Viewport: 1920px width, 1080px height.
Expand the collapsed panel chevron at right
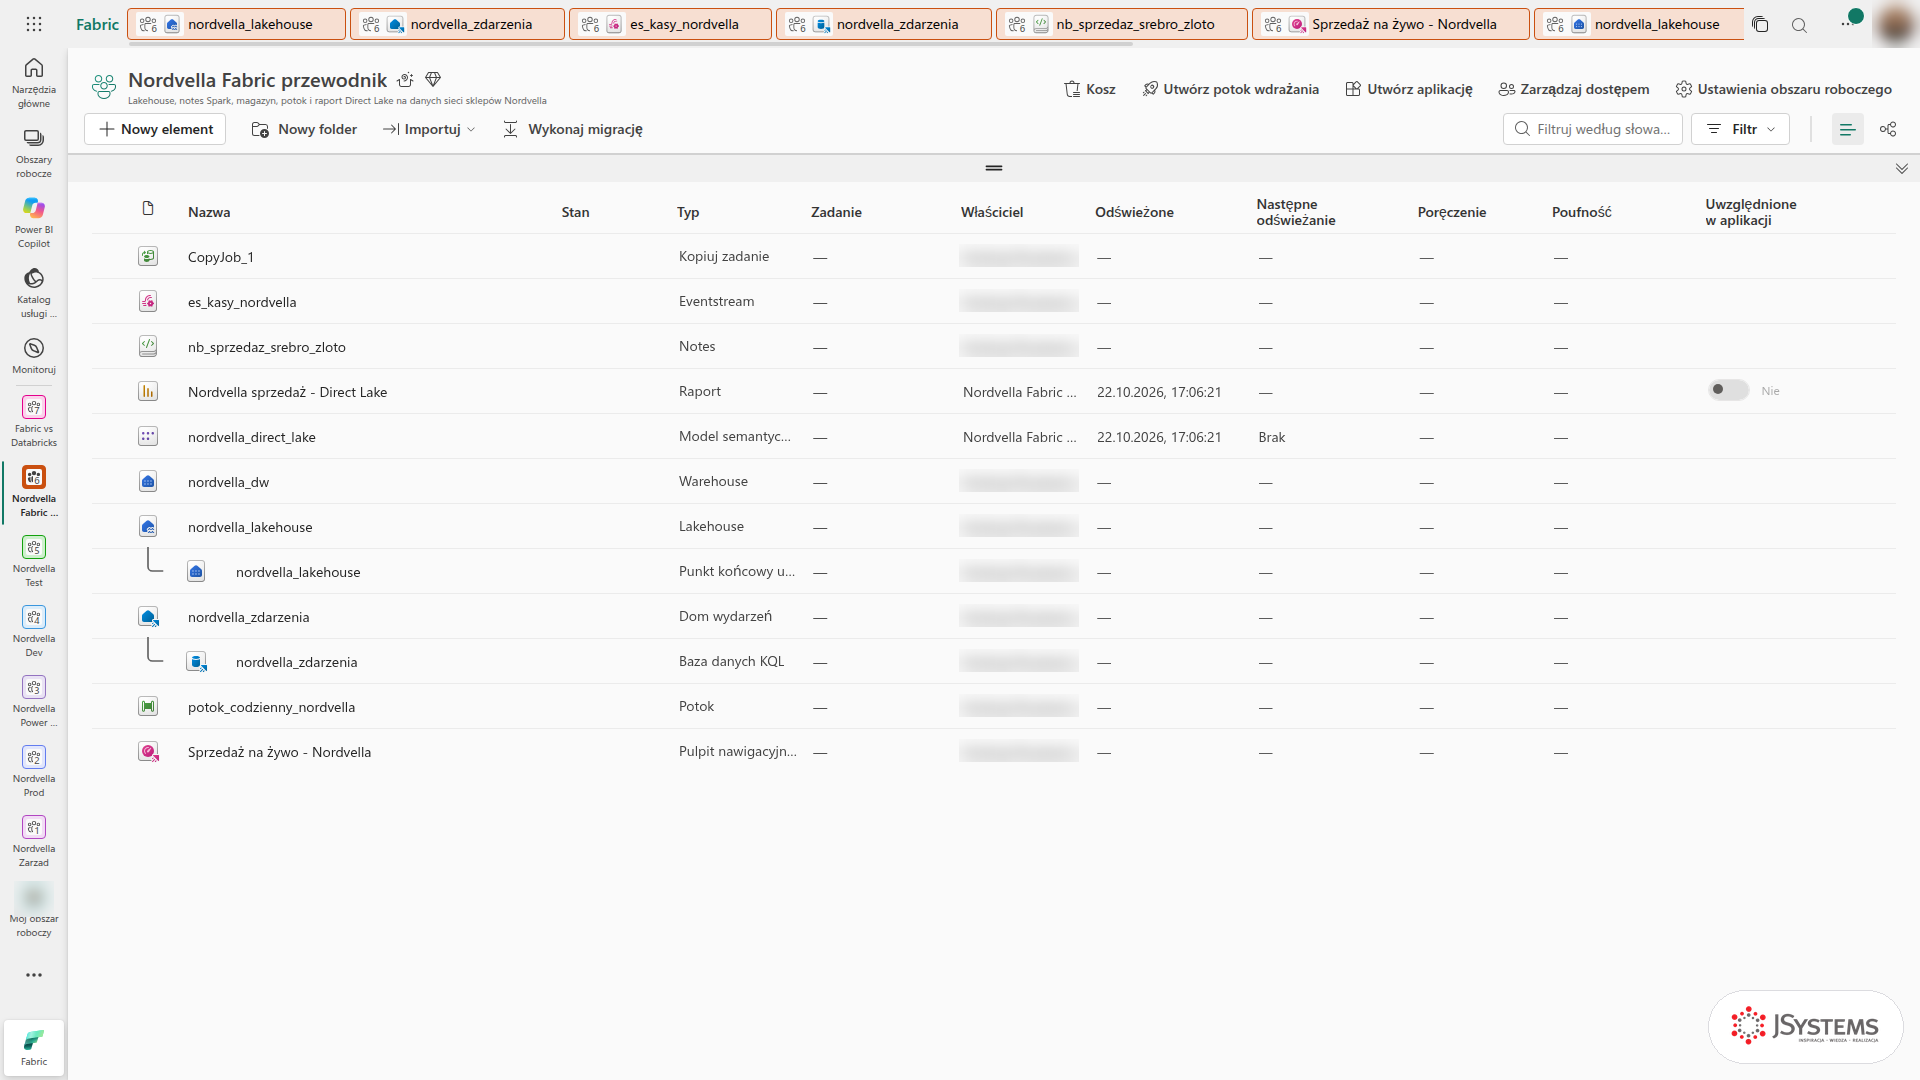tap(1902, 168)
